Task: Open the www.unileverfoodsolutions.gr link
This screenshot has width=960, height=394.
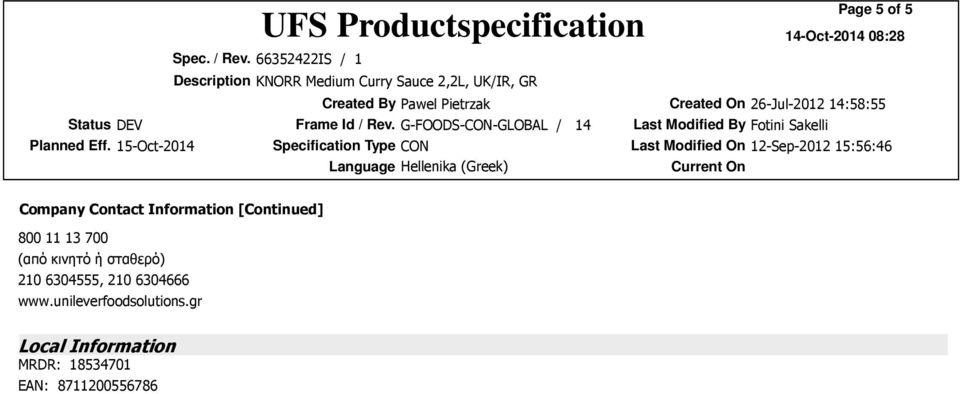Action: 110,301
